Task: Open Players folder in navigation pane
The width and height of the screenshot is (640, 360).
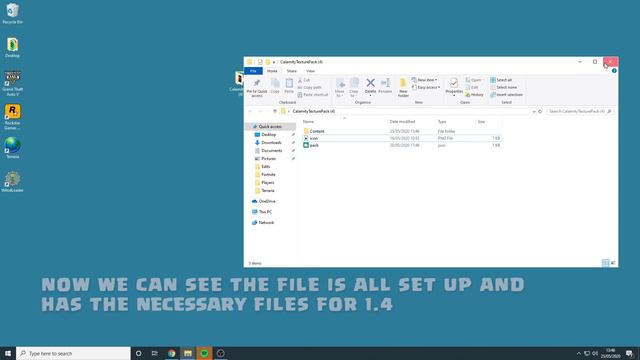Action: (267, 183)
